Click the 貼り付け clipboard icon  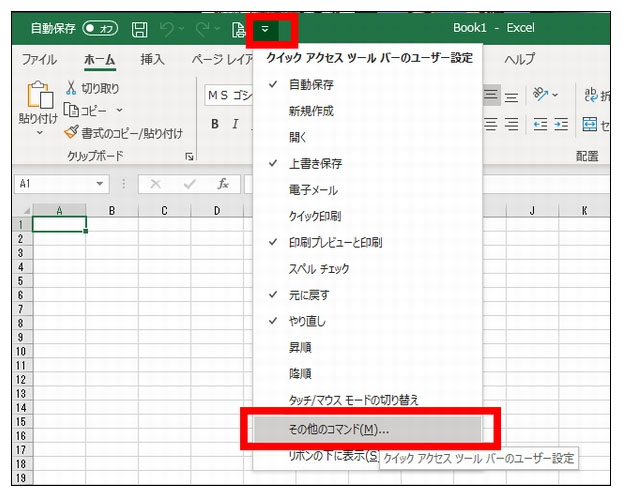click(x=40, y=95)
